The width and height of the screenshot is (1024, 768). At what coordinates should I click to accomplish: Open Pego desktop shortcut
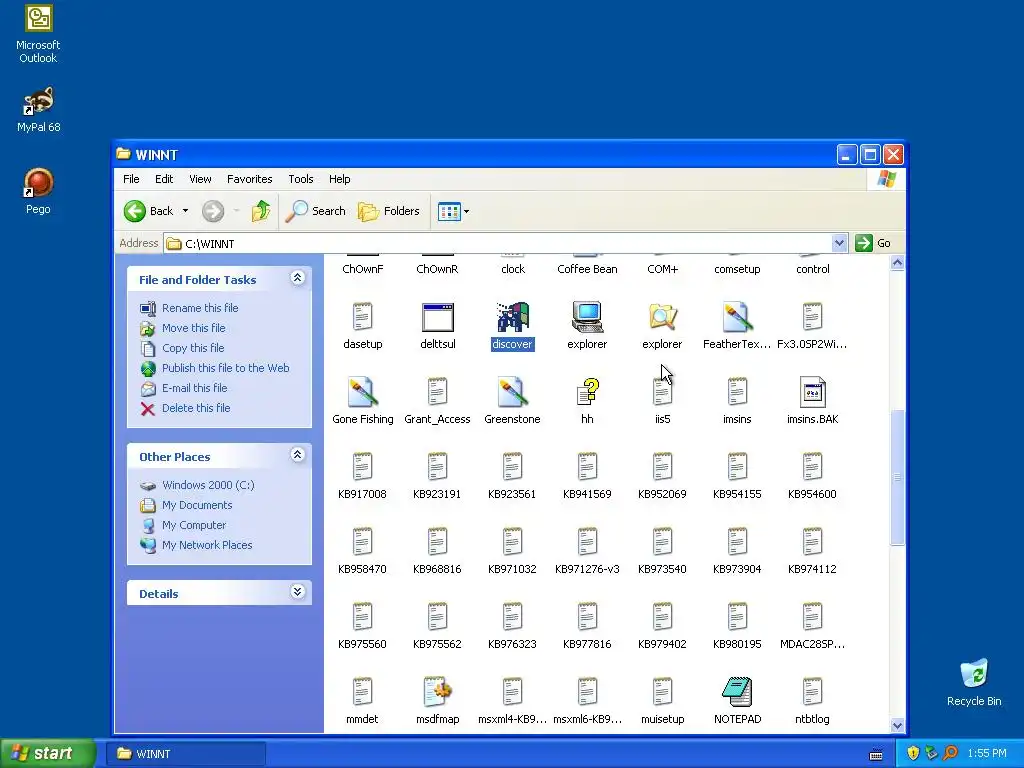[x=38, y=191]
